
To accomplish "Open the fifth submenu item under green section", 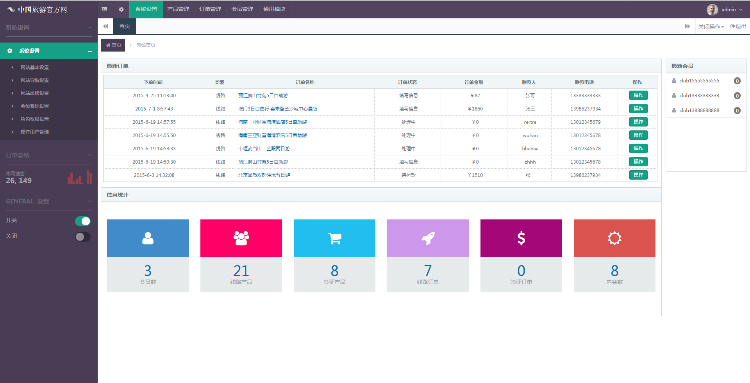I will [x=34, y=119].
